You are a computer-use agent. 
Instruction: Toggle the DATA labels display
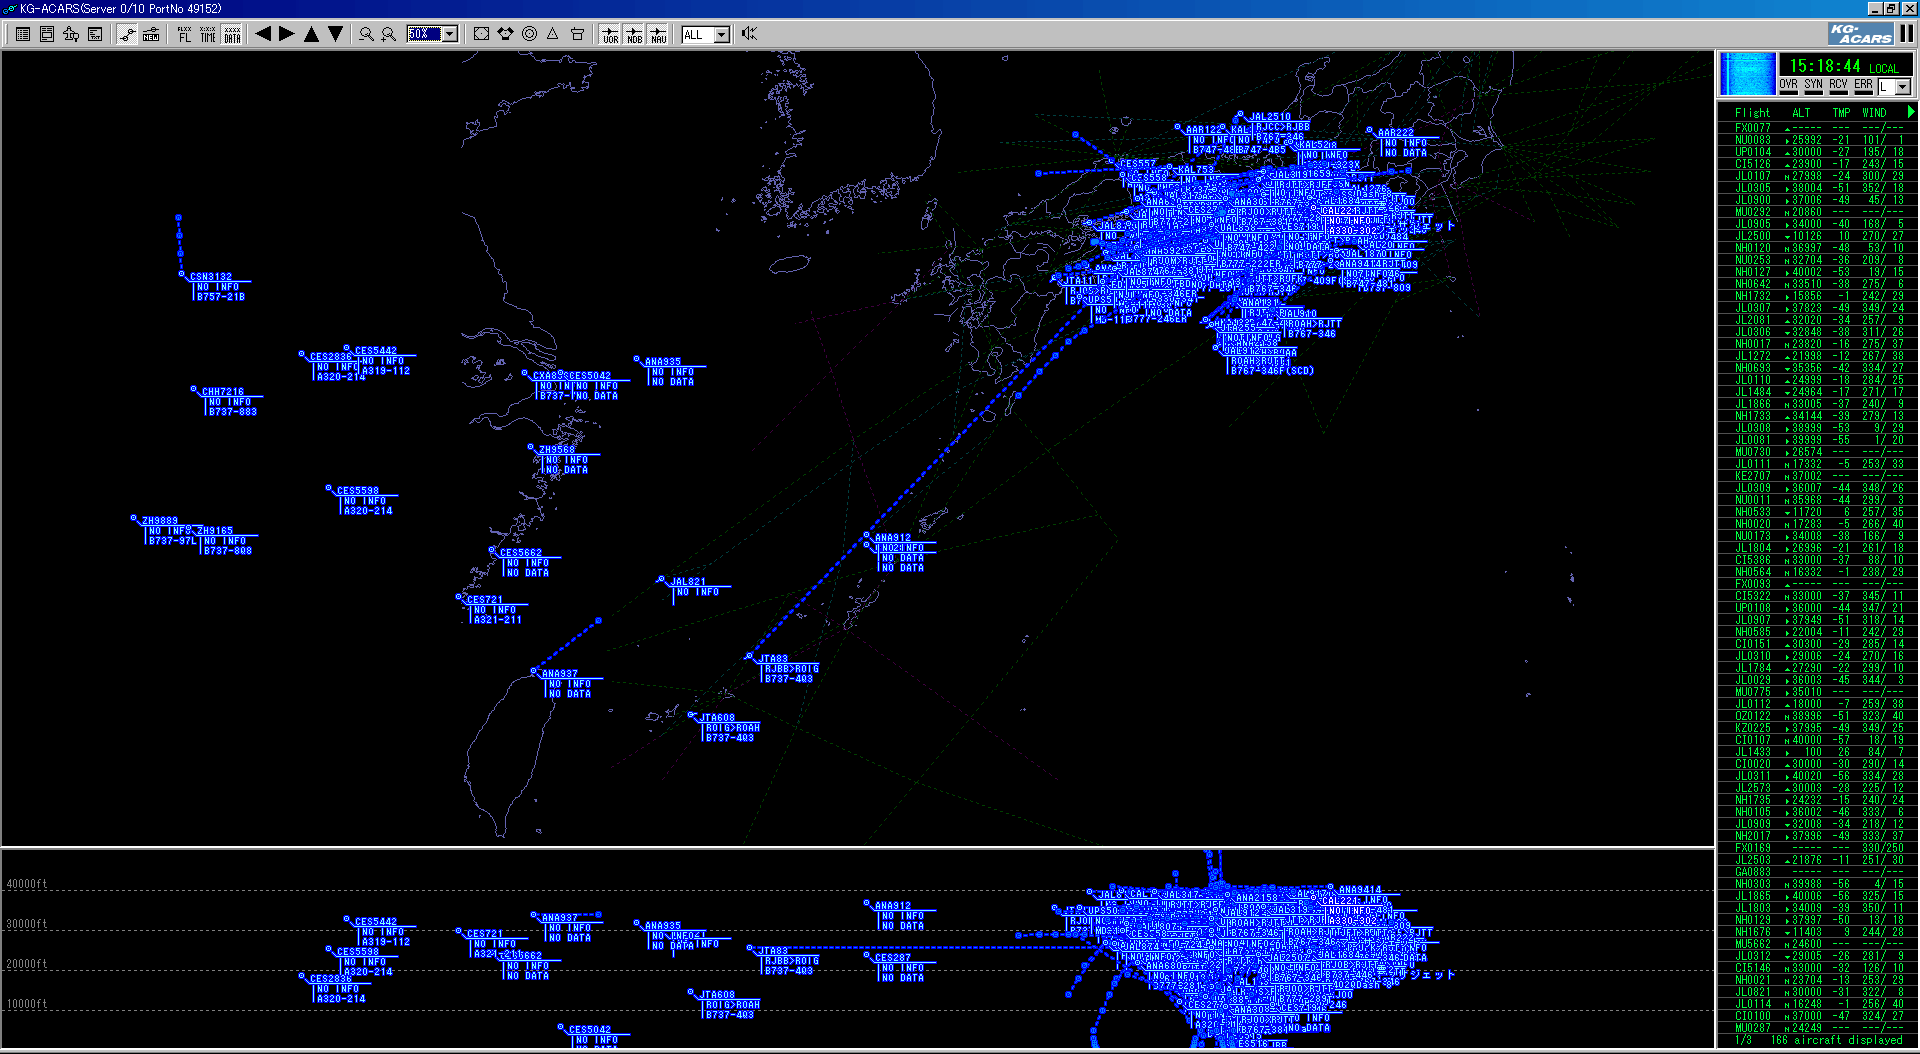pyautogui.click(x=232, y=34)
